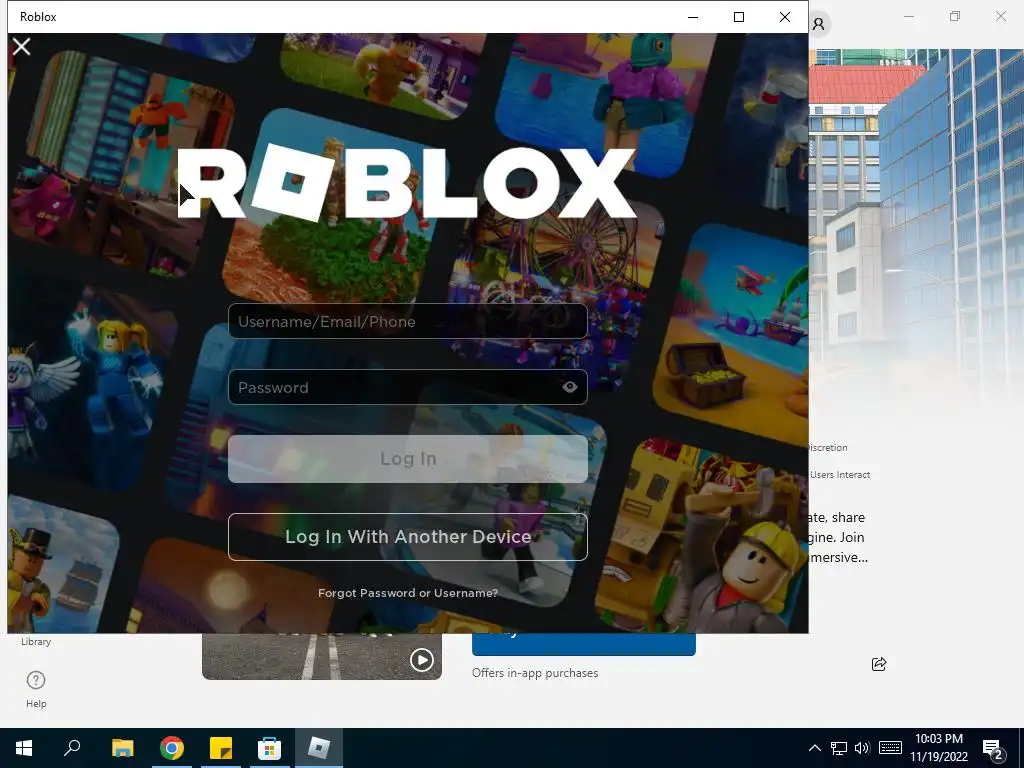Click the share icon in Microsoft Store
Image resolution: width=1024 pixels, height=768 pixels.
pyautogui.click(x=879, y=664)
